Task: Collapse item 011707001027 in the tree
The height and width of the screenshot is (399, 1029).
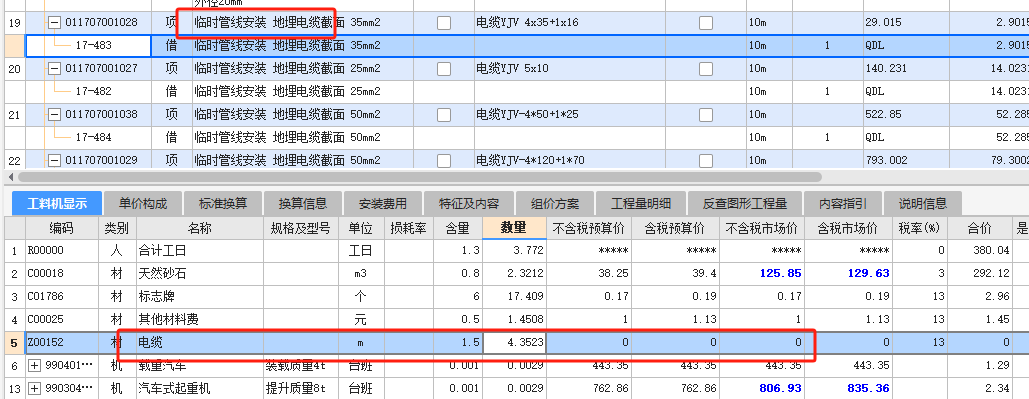Action: (55, 69)
